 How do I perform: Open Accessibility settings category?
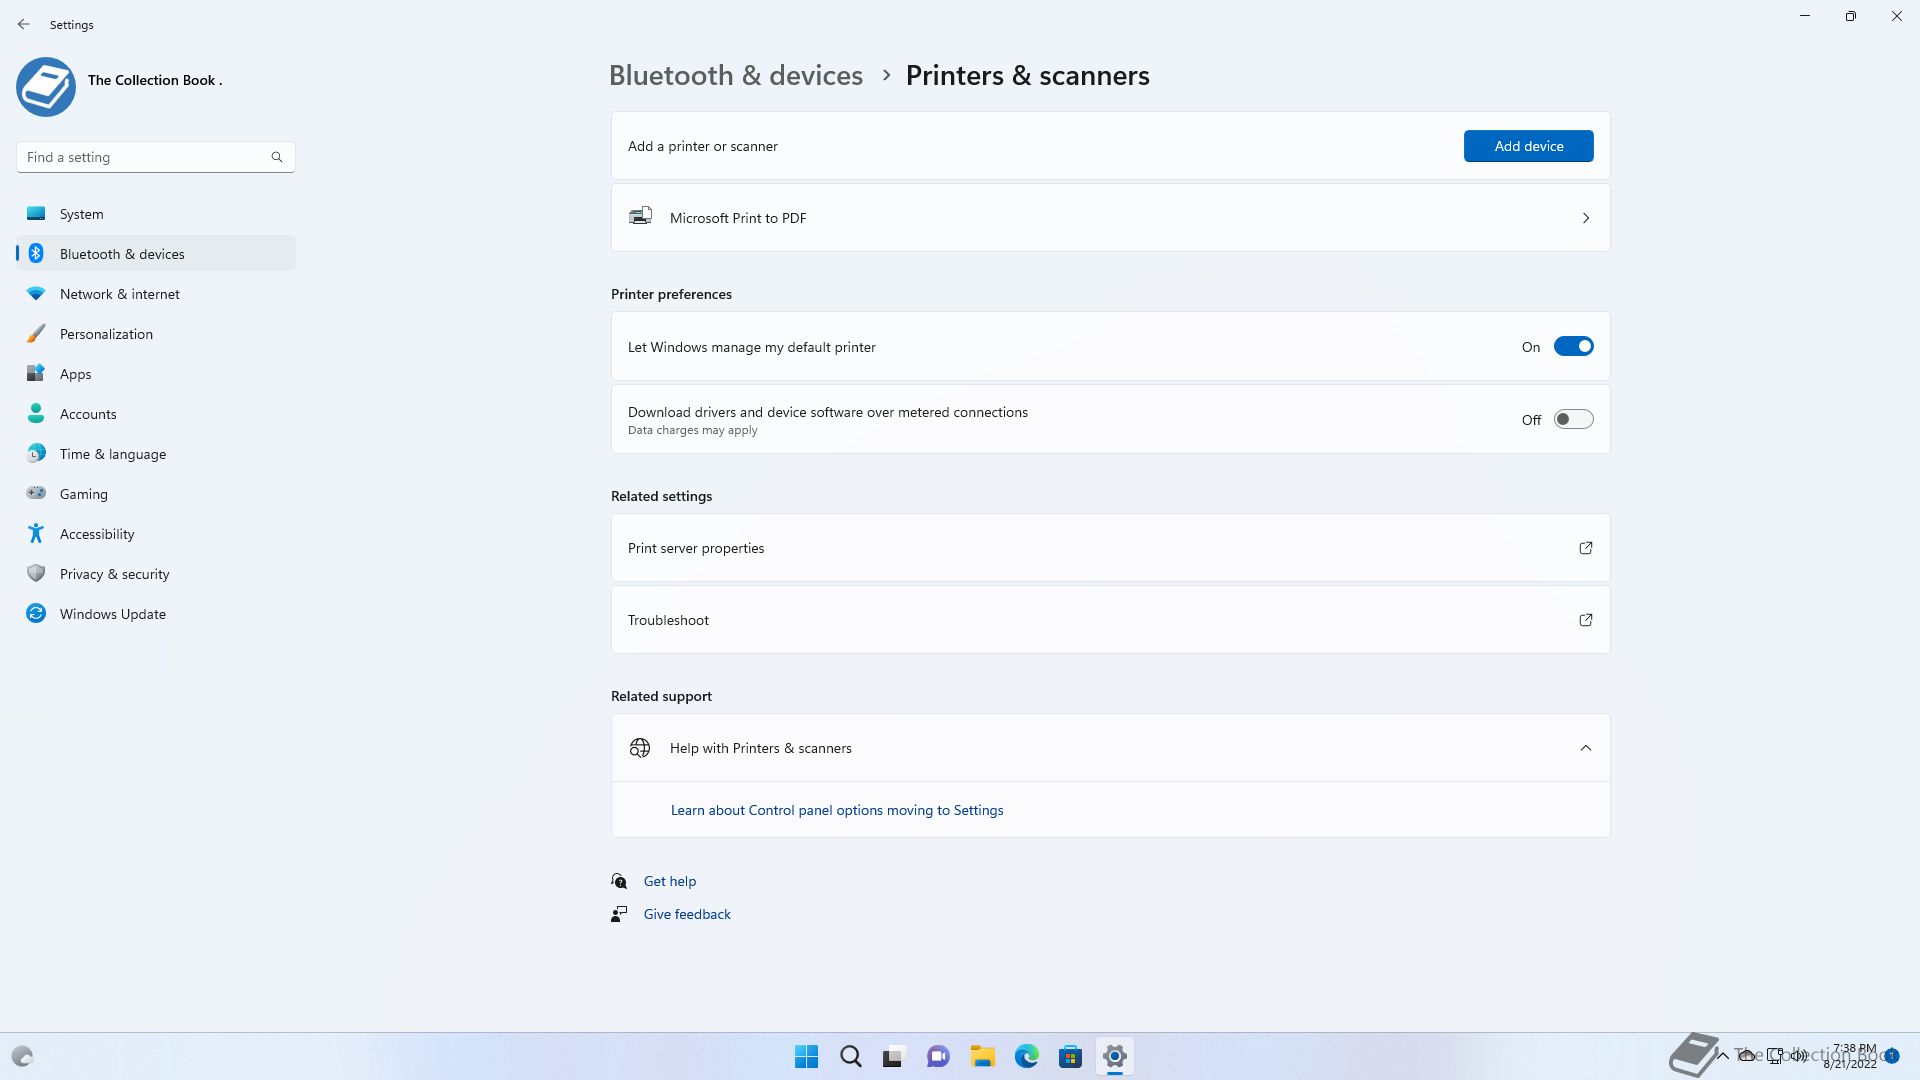(x=156, y=533)
